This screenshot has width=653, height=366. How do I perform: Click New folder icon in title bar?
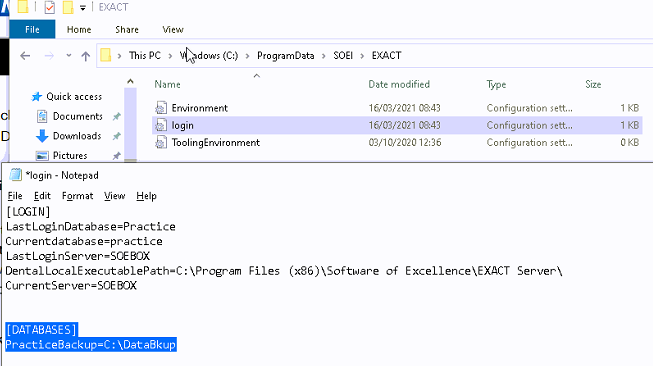coord(67,7)
